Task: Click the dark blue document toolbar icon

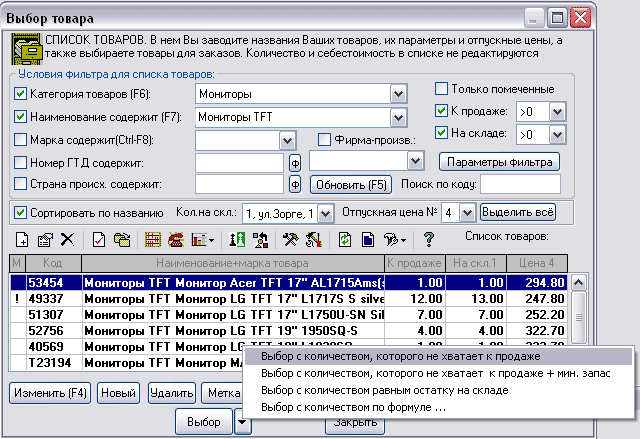Action: (x=368, y=239)
